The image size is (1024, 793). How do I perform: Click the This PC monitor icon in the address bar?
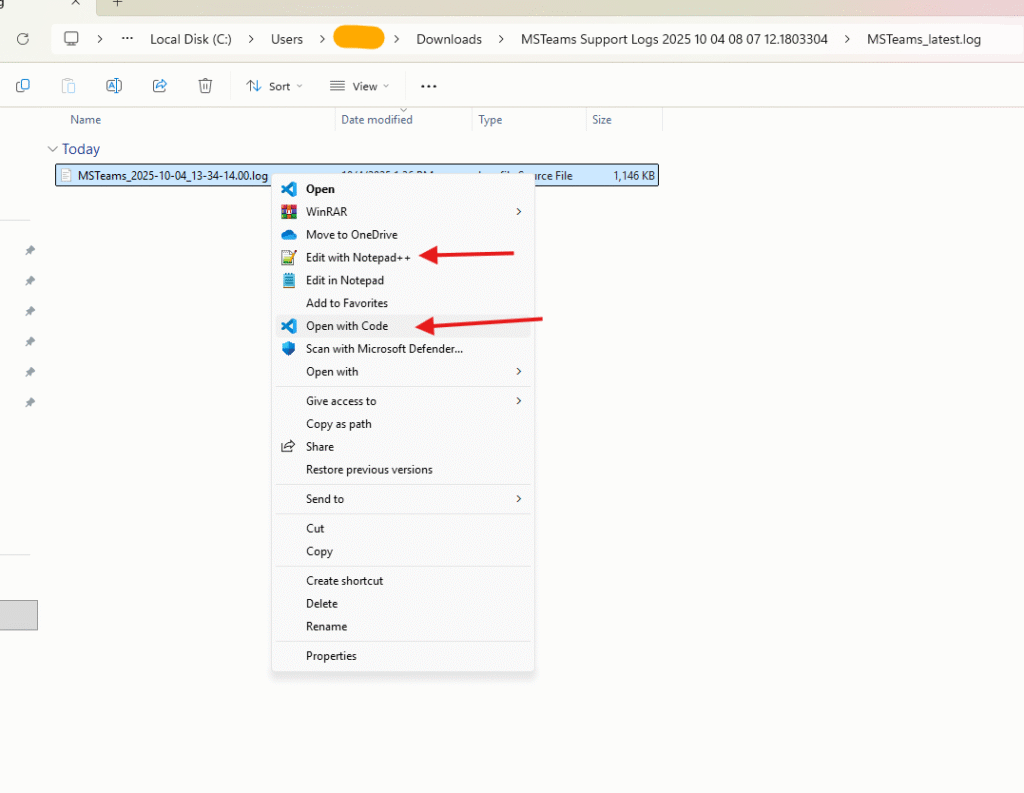click(x=71, y=39)
